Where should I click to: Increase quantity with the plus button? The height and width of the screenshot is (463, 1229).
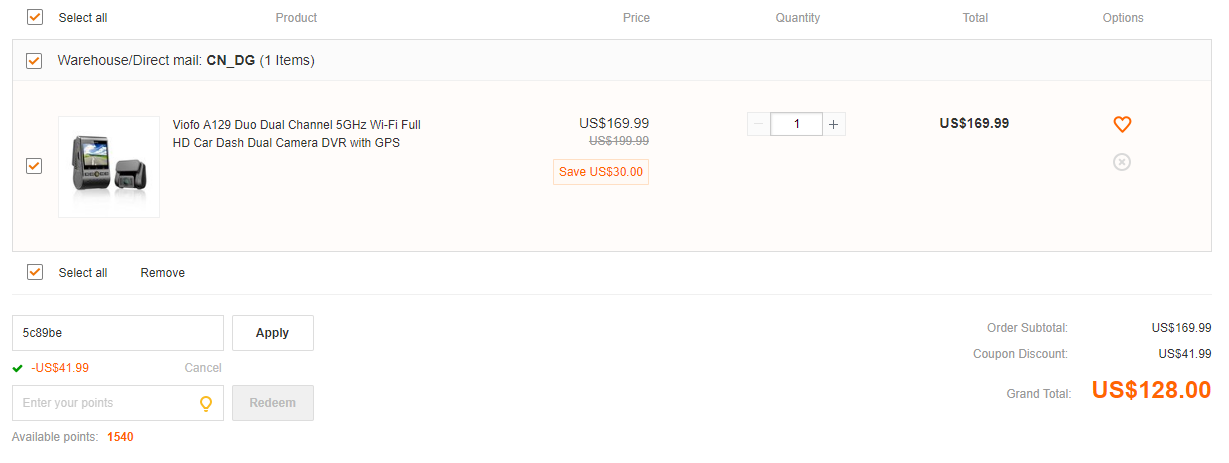coord(834,124)
